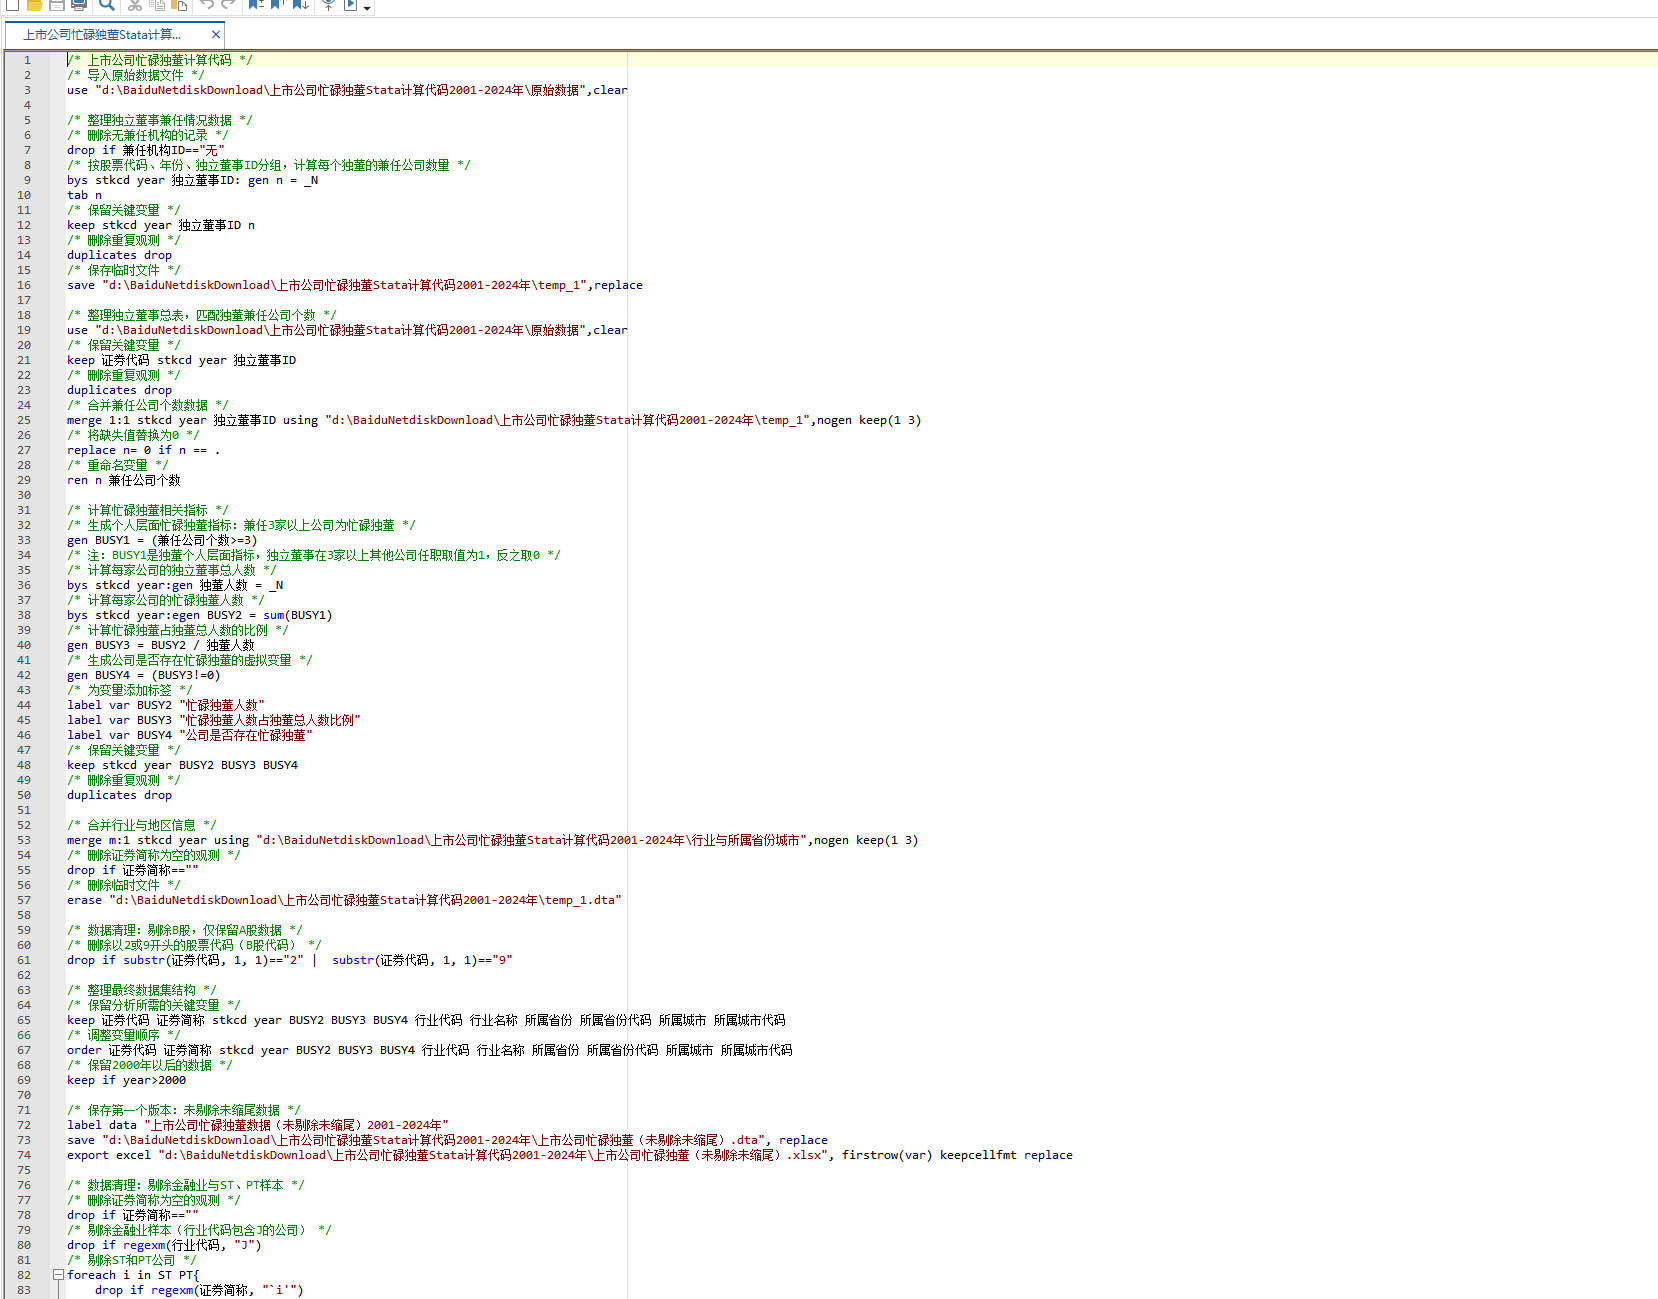Click the 'replace n= 0 if n == .' line
The height and width of the screenshot is (1299, 1658).
[x=143, y=450]
